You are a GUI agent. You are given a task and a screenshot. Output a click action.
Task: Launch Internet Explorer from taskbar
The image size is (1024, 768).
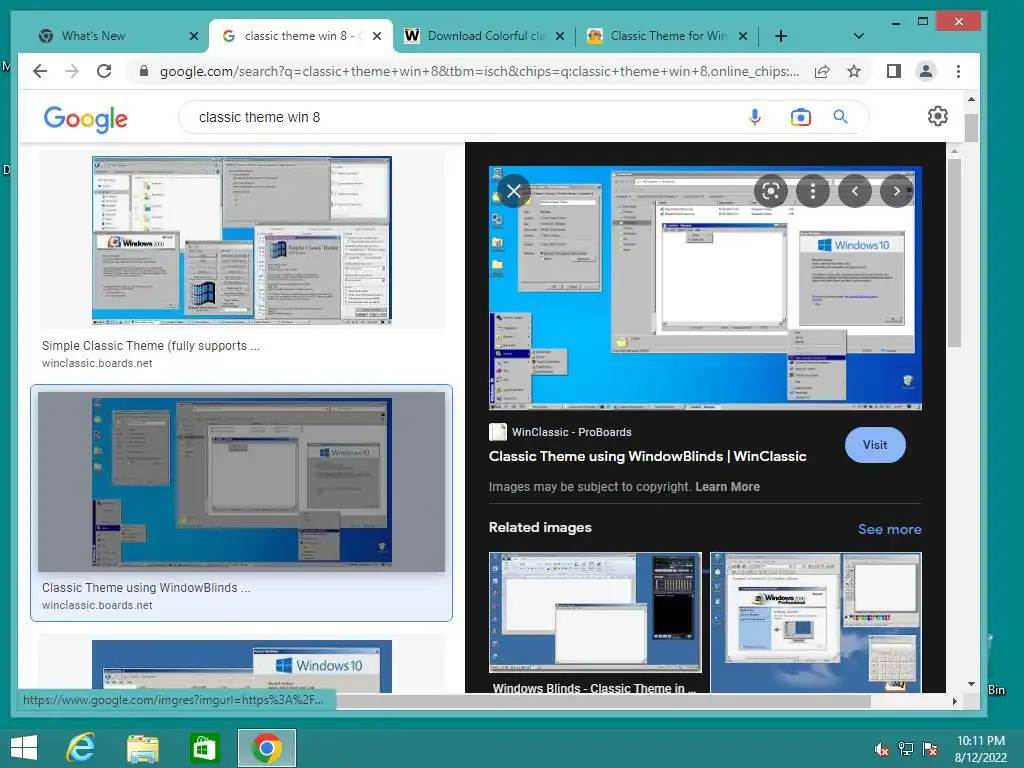pyautogui.click(x=81, y=748)
